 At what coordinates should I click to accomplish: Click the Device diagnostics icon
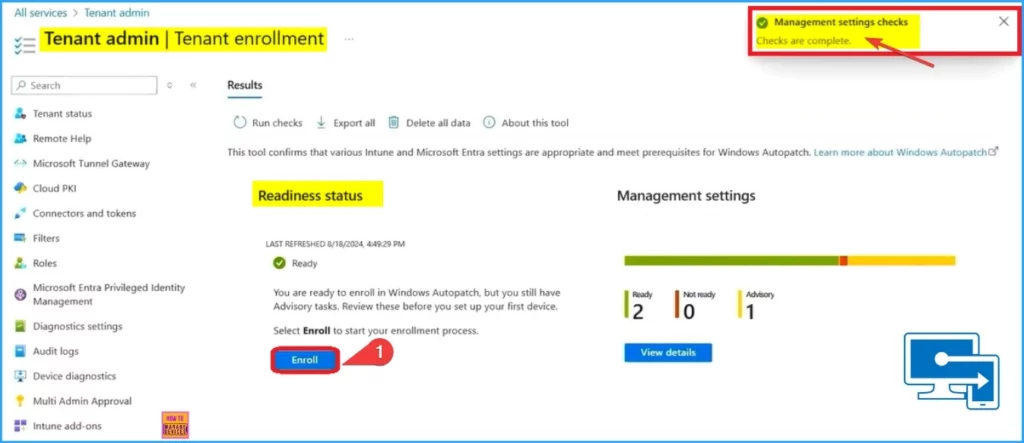pyautogui.click(x=20, y=376)
